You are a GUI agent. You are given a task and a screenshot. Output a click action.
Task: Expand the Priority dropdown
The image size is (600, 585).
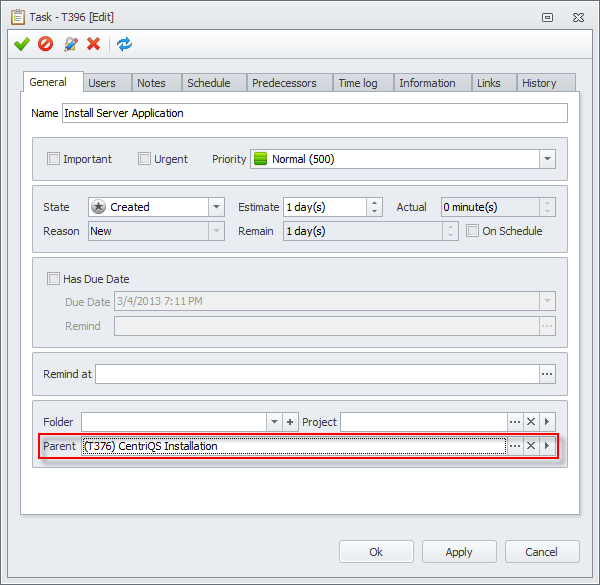[x=547, y=159]
